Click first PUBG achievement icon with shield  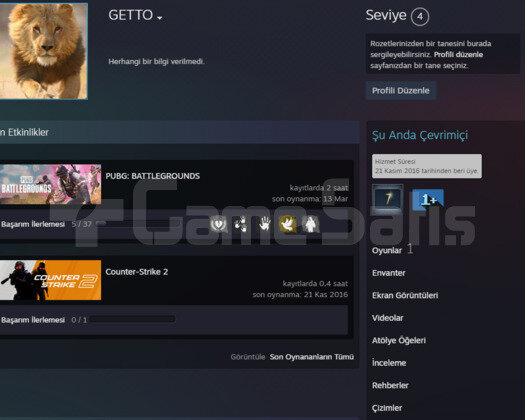point(219,224)
